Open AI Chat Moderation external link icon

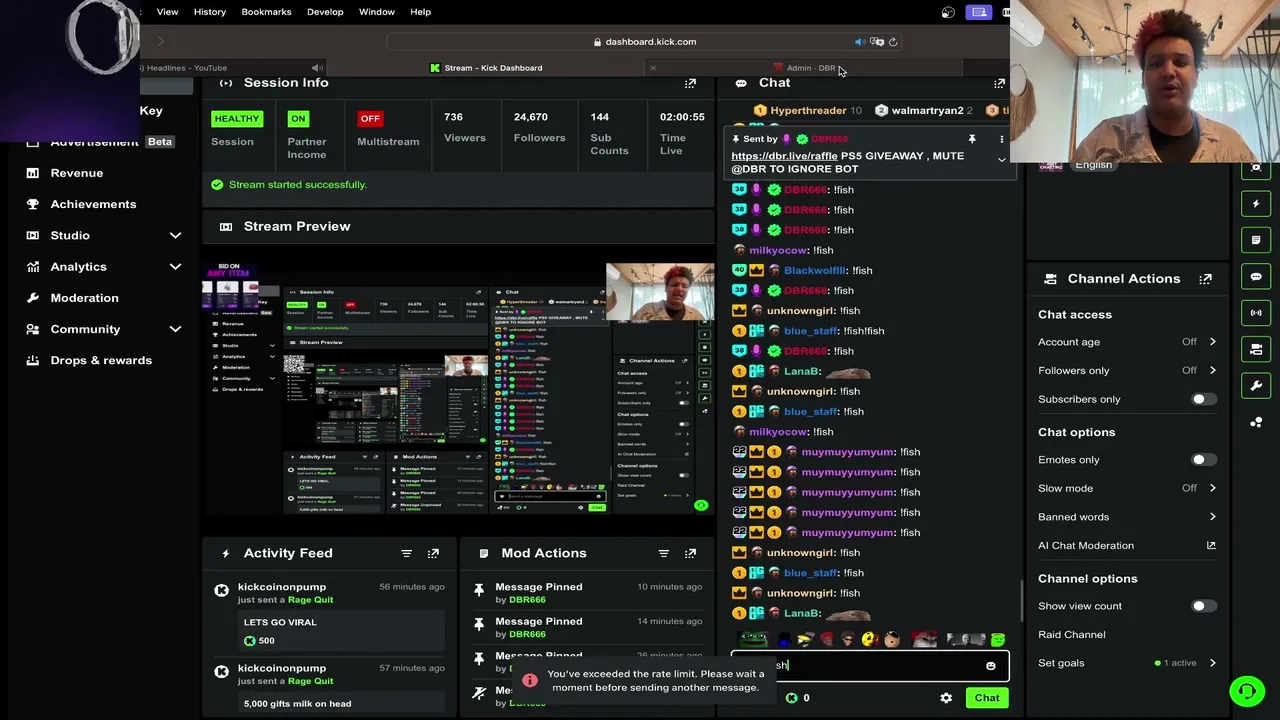(1211, 546)
